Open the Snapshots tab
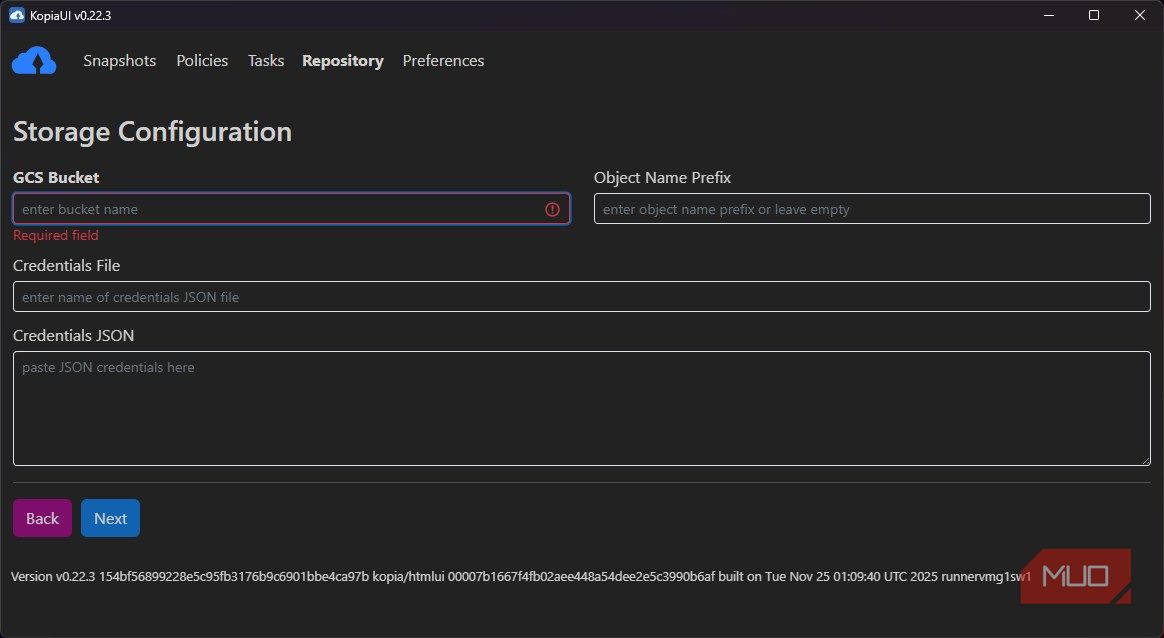Screen dimensions: 1164x638 (120, 61)
